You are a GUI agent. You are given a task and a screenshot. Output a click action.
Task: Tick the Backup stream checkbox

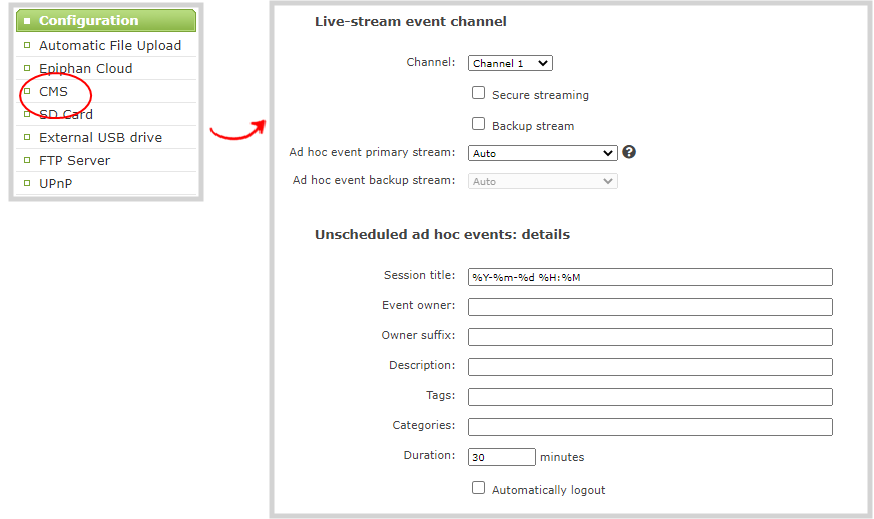[478, 124]
